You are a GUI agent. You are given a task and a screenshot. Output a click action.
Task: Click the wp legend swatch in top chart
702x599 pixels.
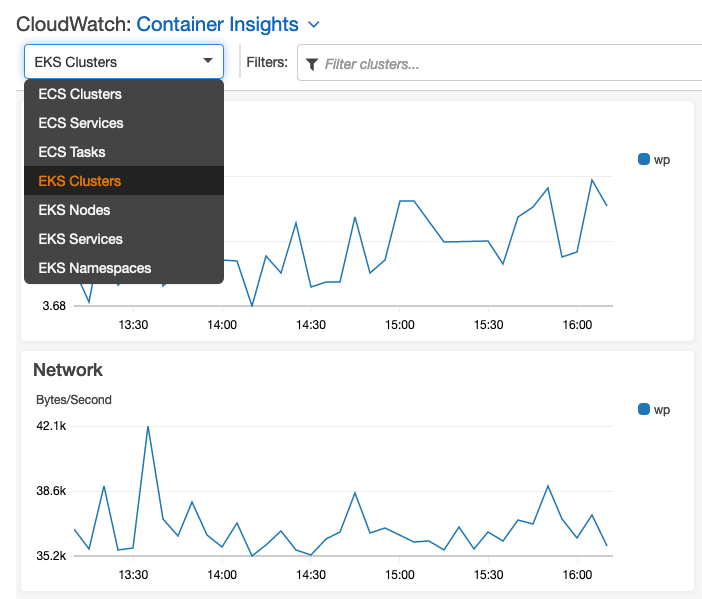click(x=644, y=159)
